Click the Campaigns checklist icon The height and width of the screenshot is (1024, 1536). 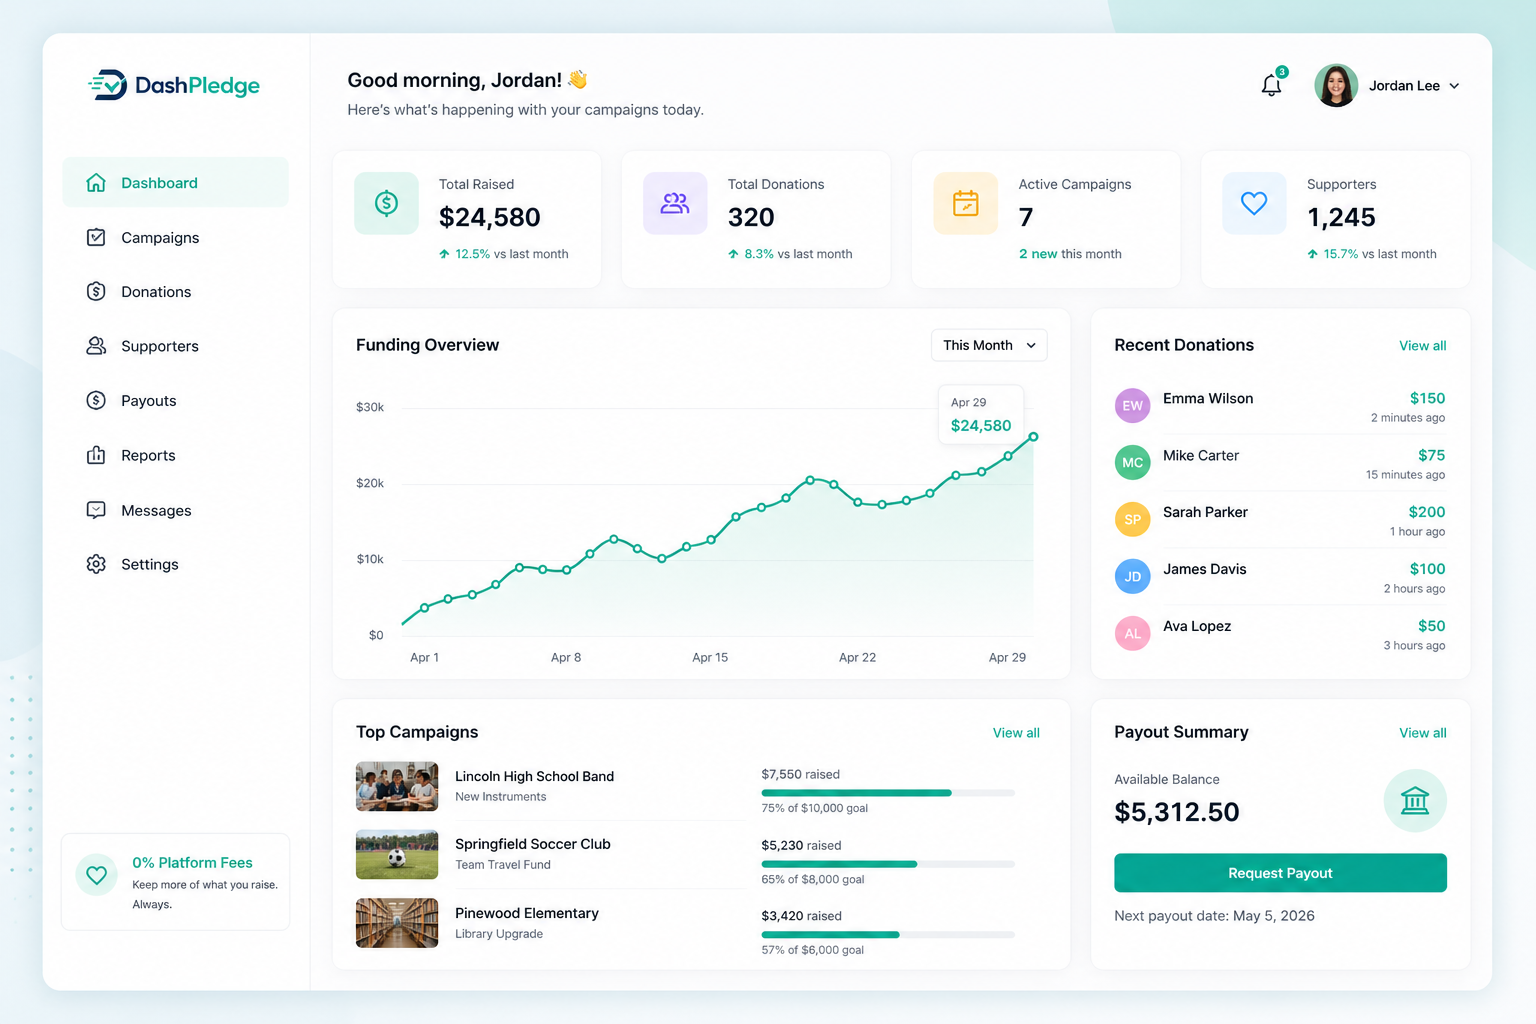point(96,237)
